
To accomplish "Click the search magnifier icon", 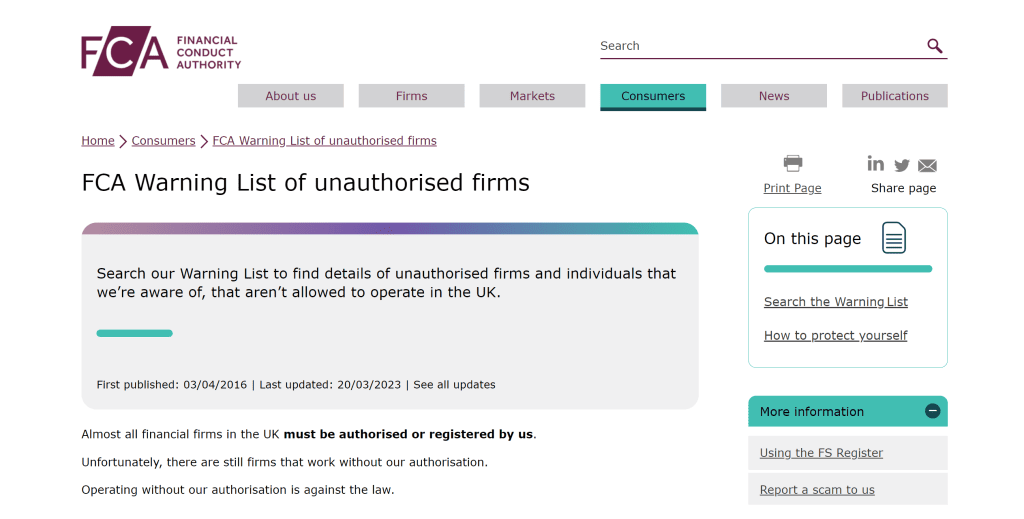I will point(935,46).
